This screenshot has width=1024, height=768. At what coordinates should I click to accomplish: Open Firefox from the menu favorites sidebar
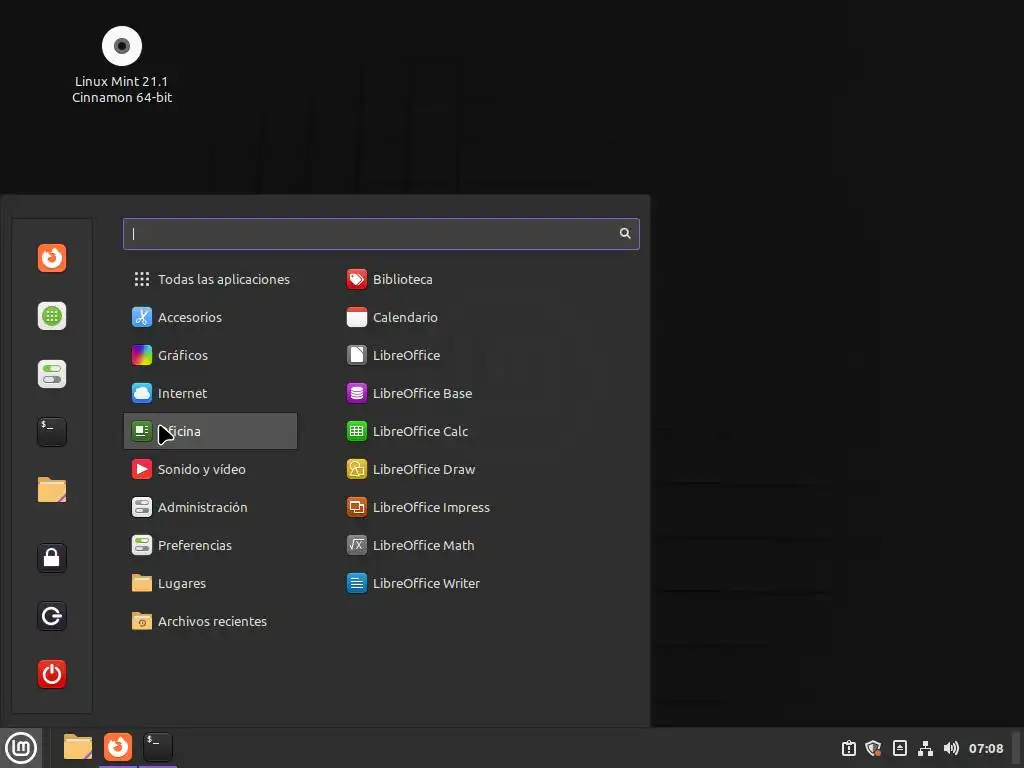[x=52, y=258]
